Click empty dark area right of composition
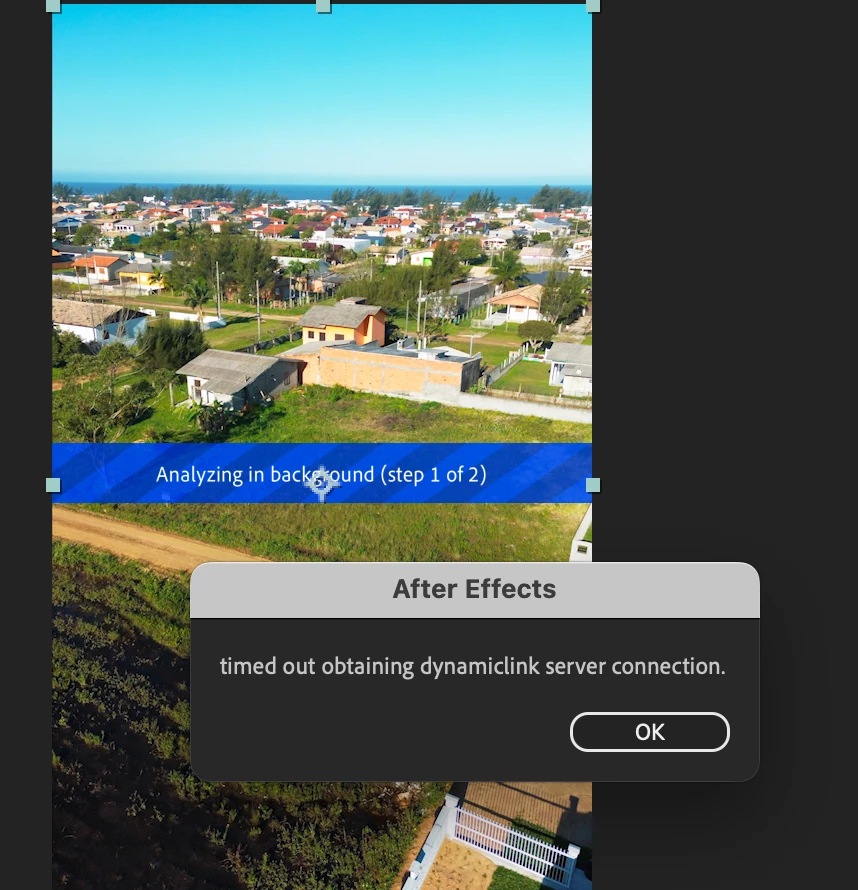 tap(721, 284)
